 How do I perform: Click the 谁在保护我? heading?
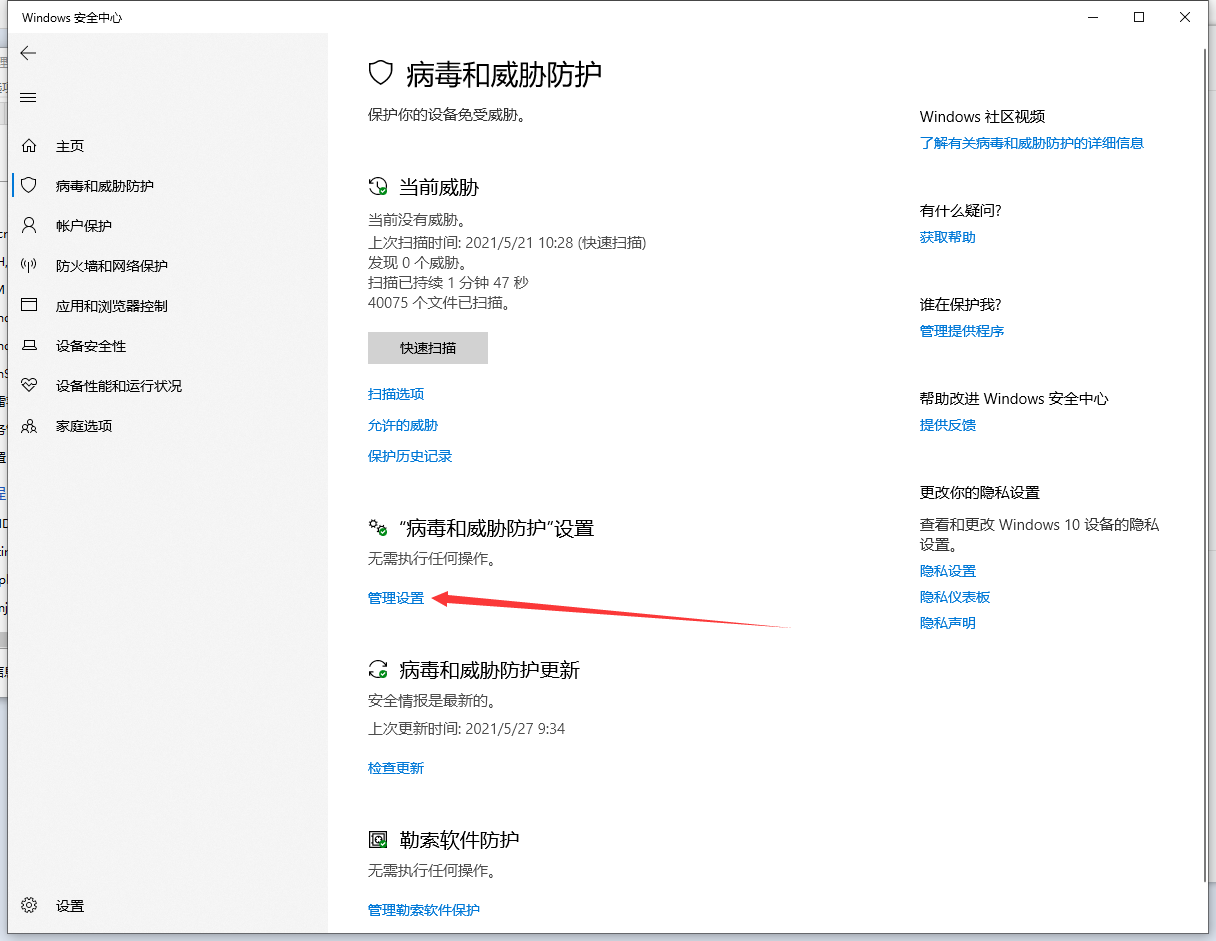coord(961,304)
